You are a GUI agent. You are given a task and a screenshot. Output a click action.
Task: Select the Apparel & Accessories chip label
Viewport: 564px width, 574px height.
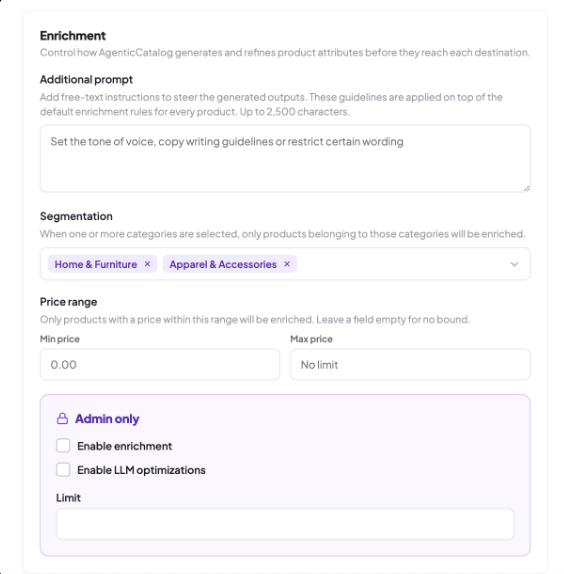click(x=223, y=264)
